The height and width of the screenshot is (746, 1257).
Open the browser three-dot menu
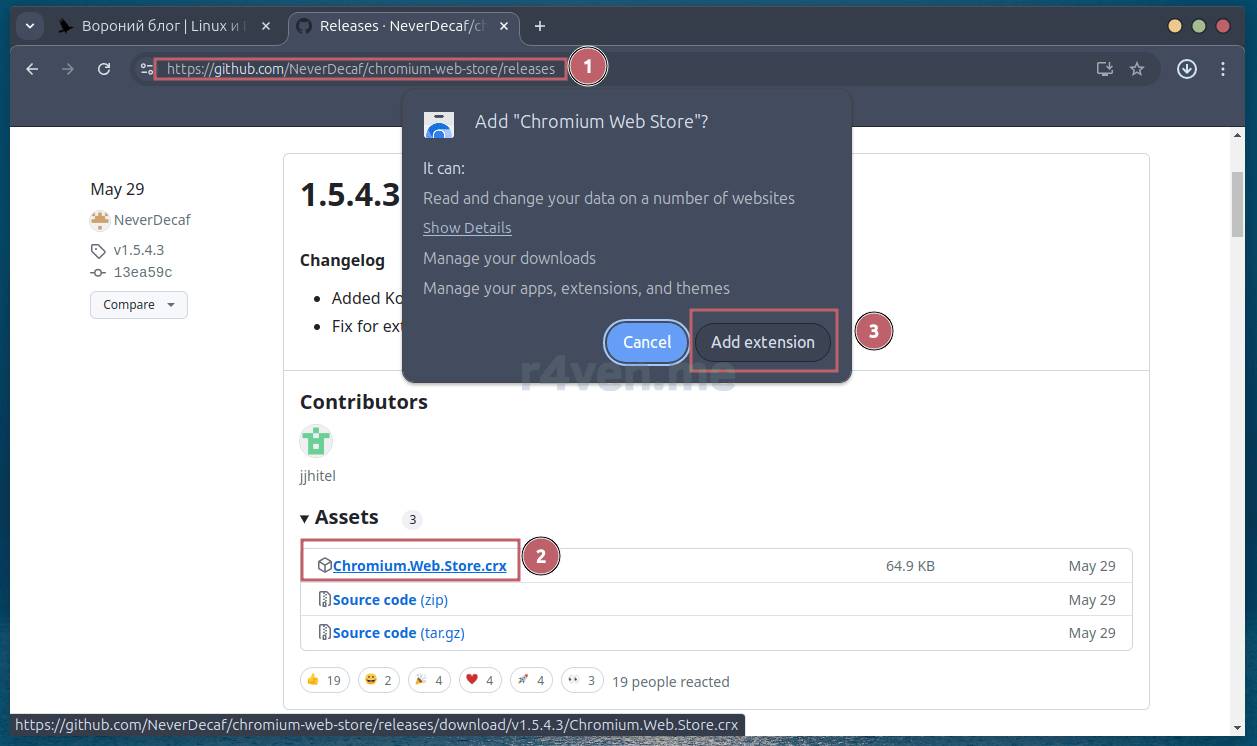(1223, 69)
